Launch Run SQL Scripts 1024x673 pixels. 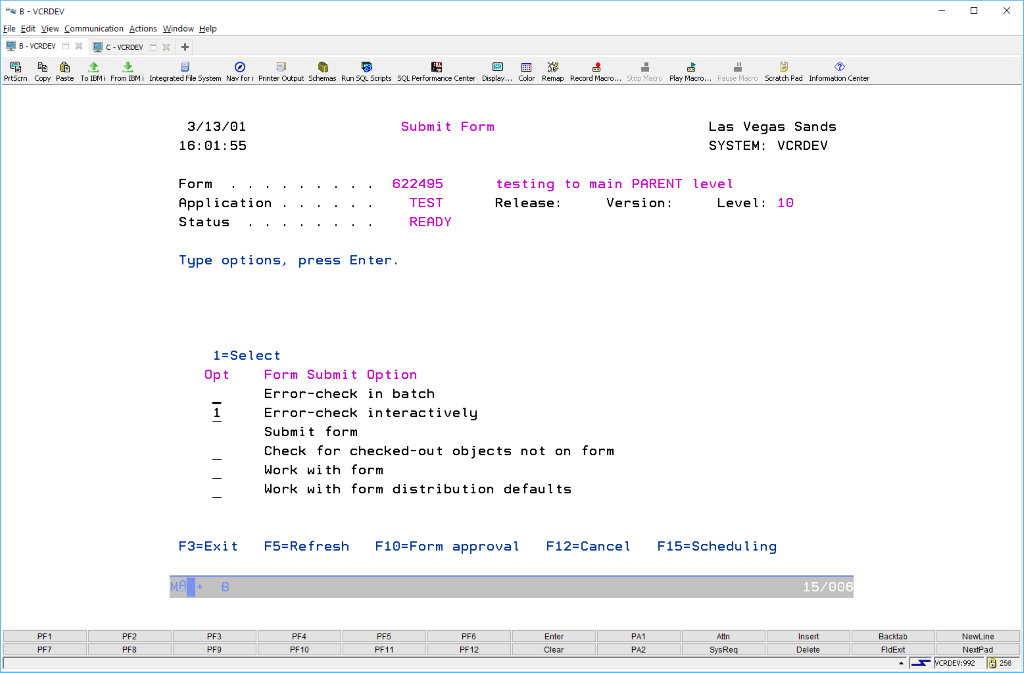(366, 71)
